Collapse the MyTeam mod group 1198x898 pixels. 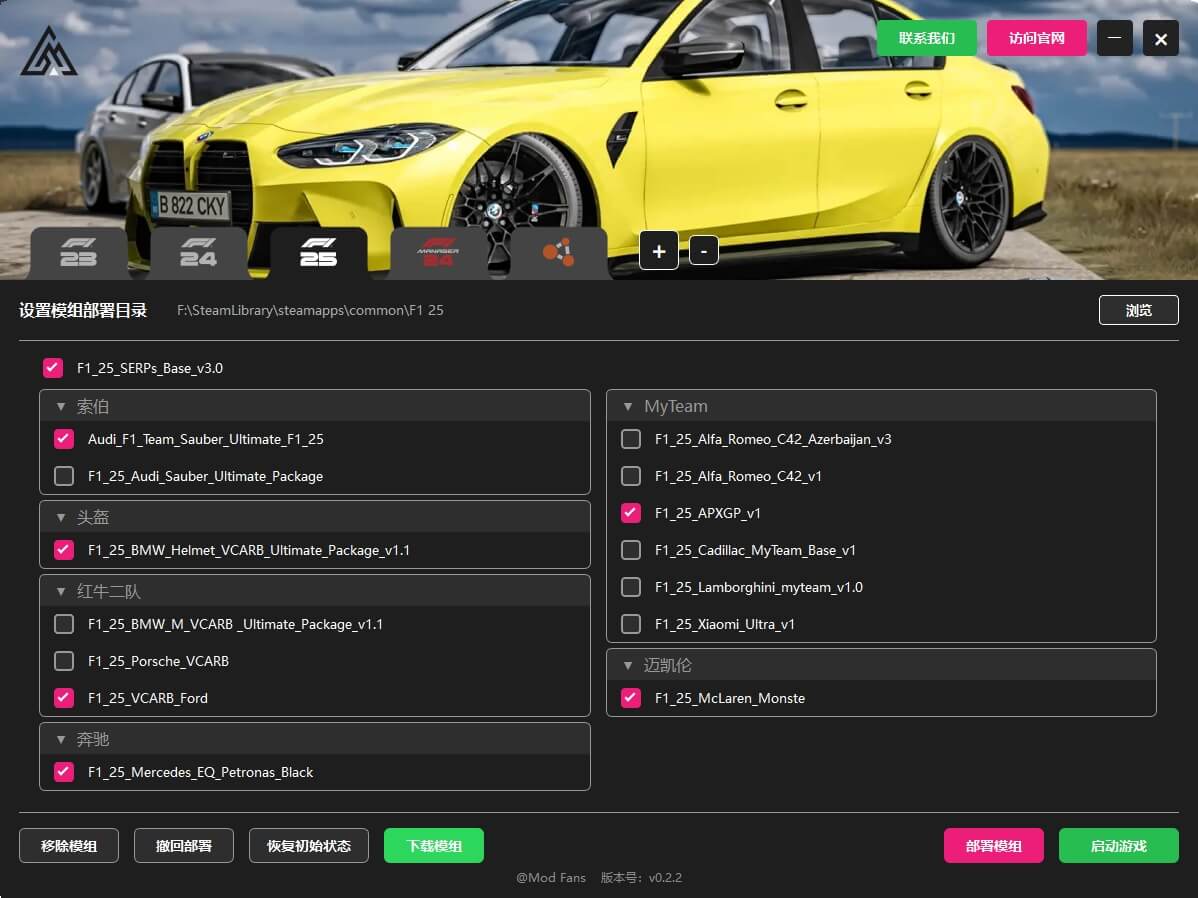pos(628,407)
